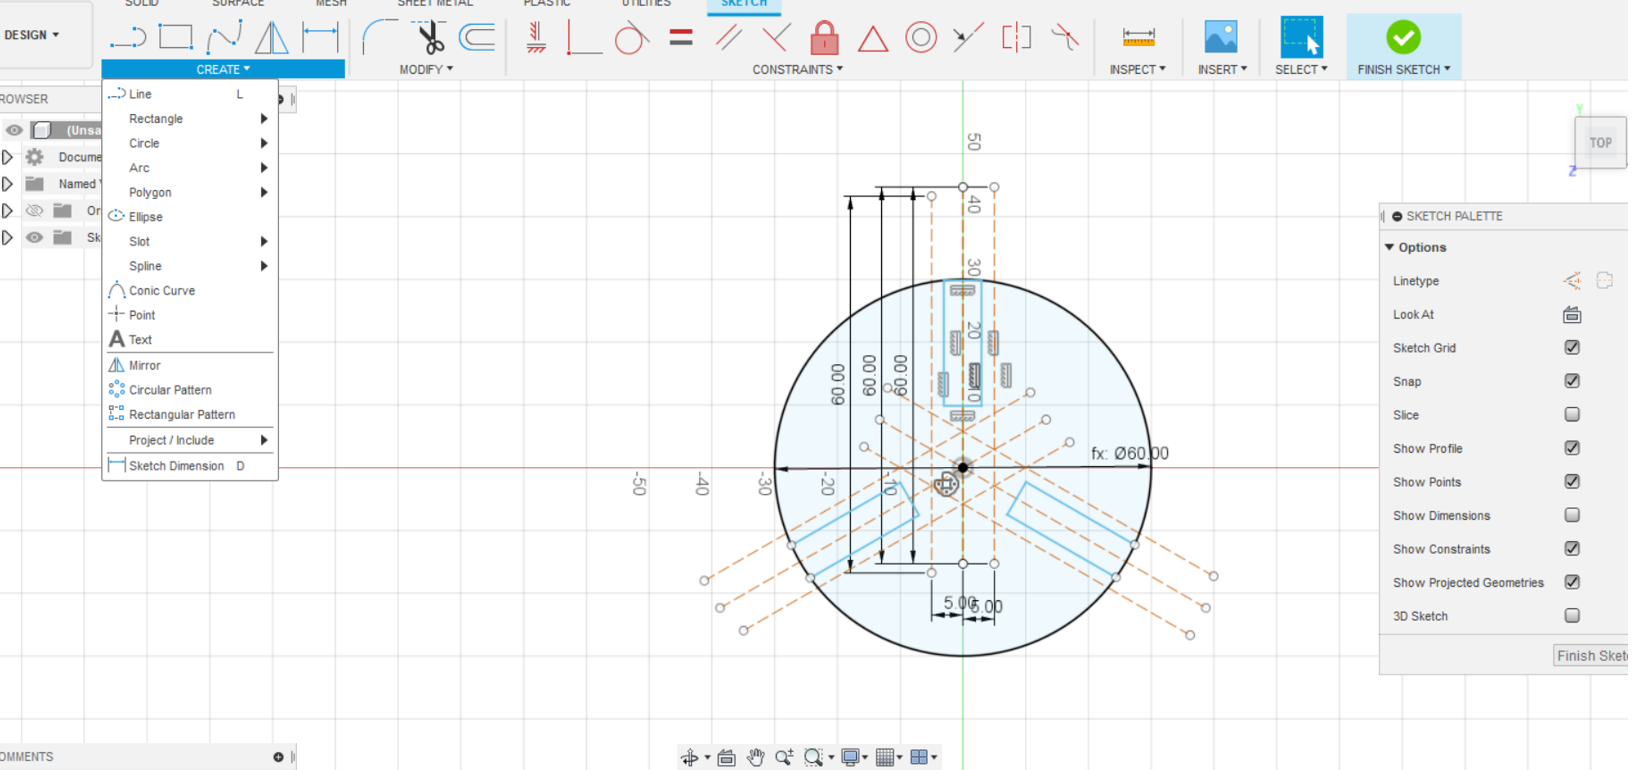
Task: Select the Rectangle tool icon in toolbar
Action: tap(176, 38)
